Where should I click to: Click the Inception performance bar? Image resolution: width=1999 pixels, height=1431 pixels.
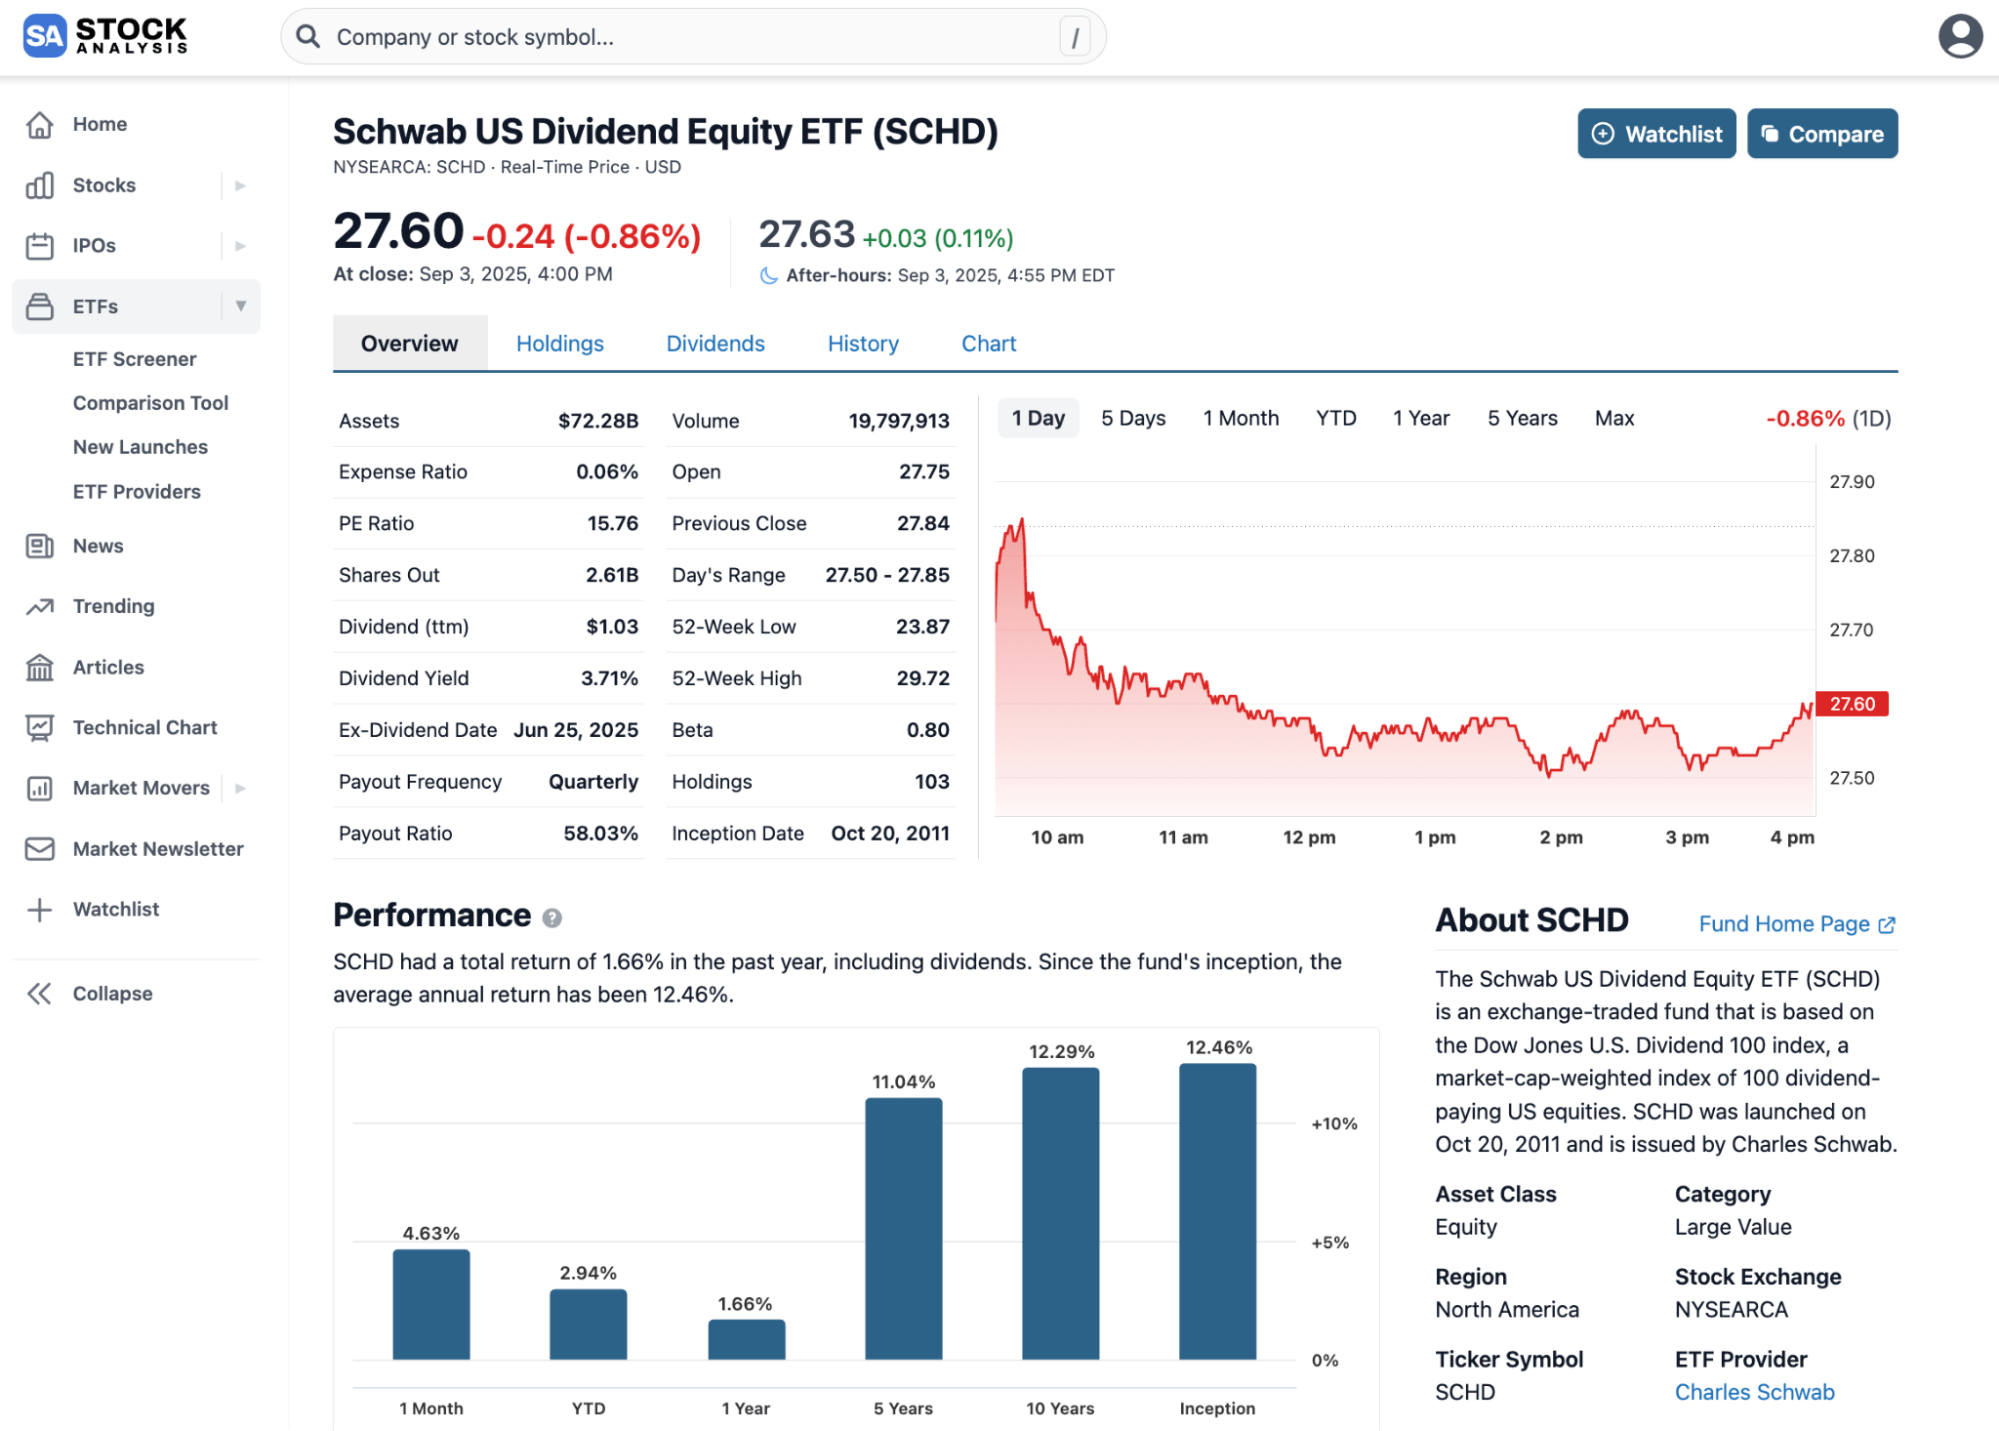tap(1217, 1211)
